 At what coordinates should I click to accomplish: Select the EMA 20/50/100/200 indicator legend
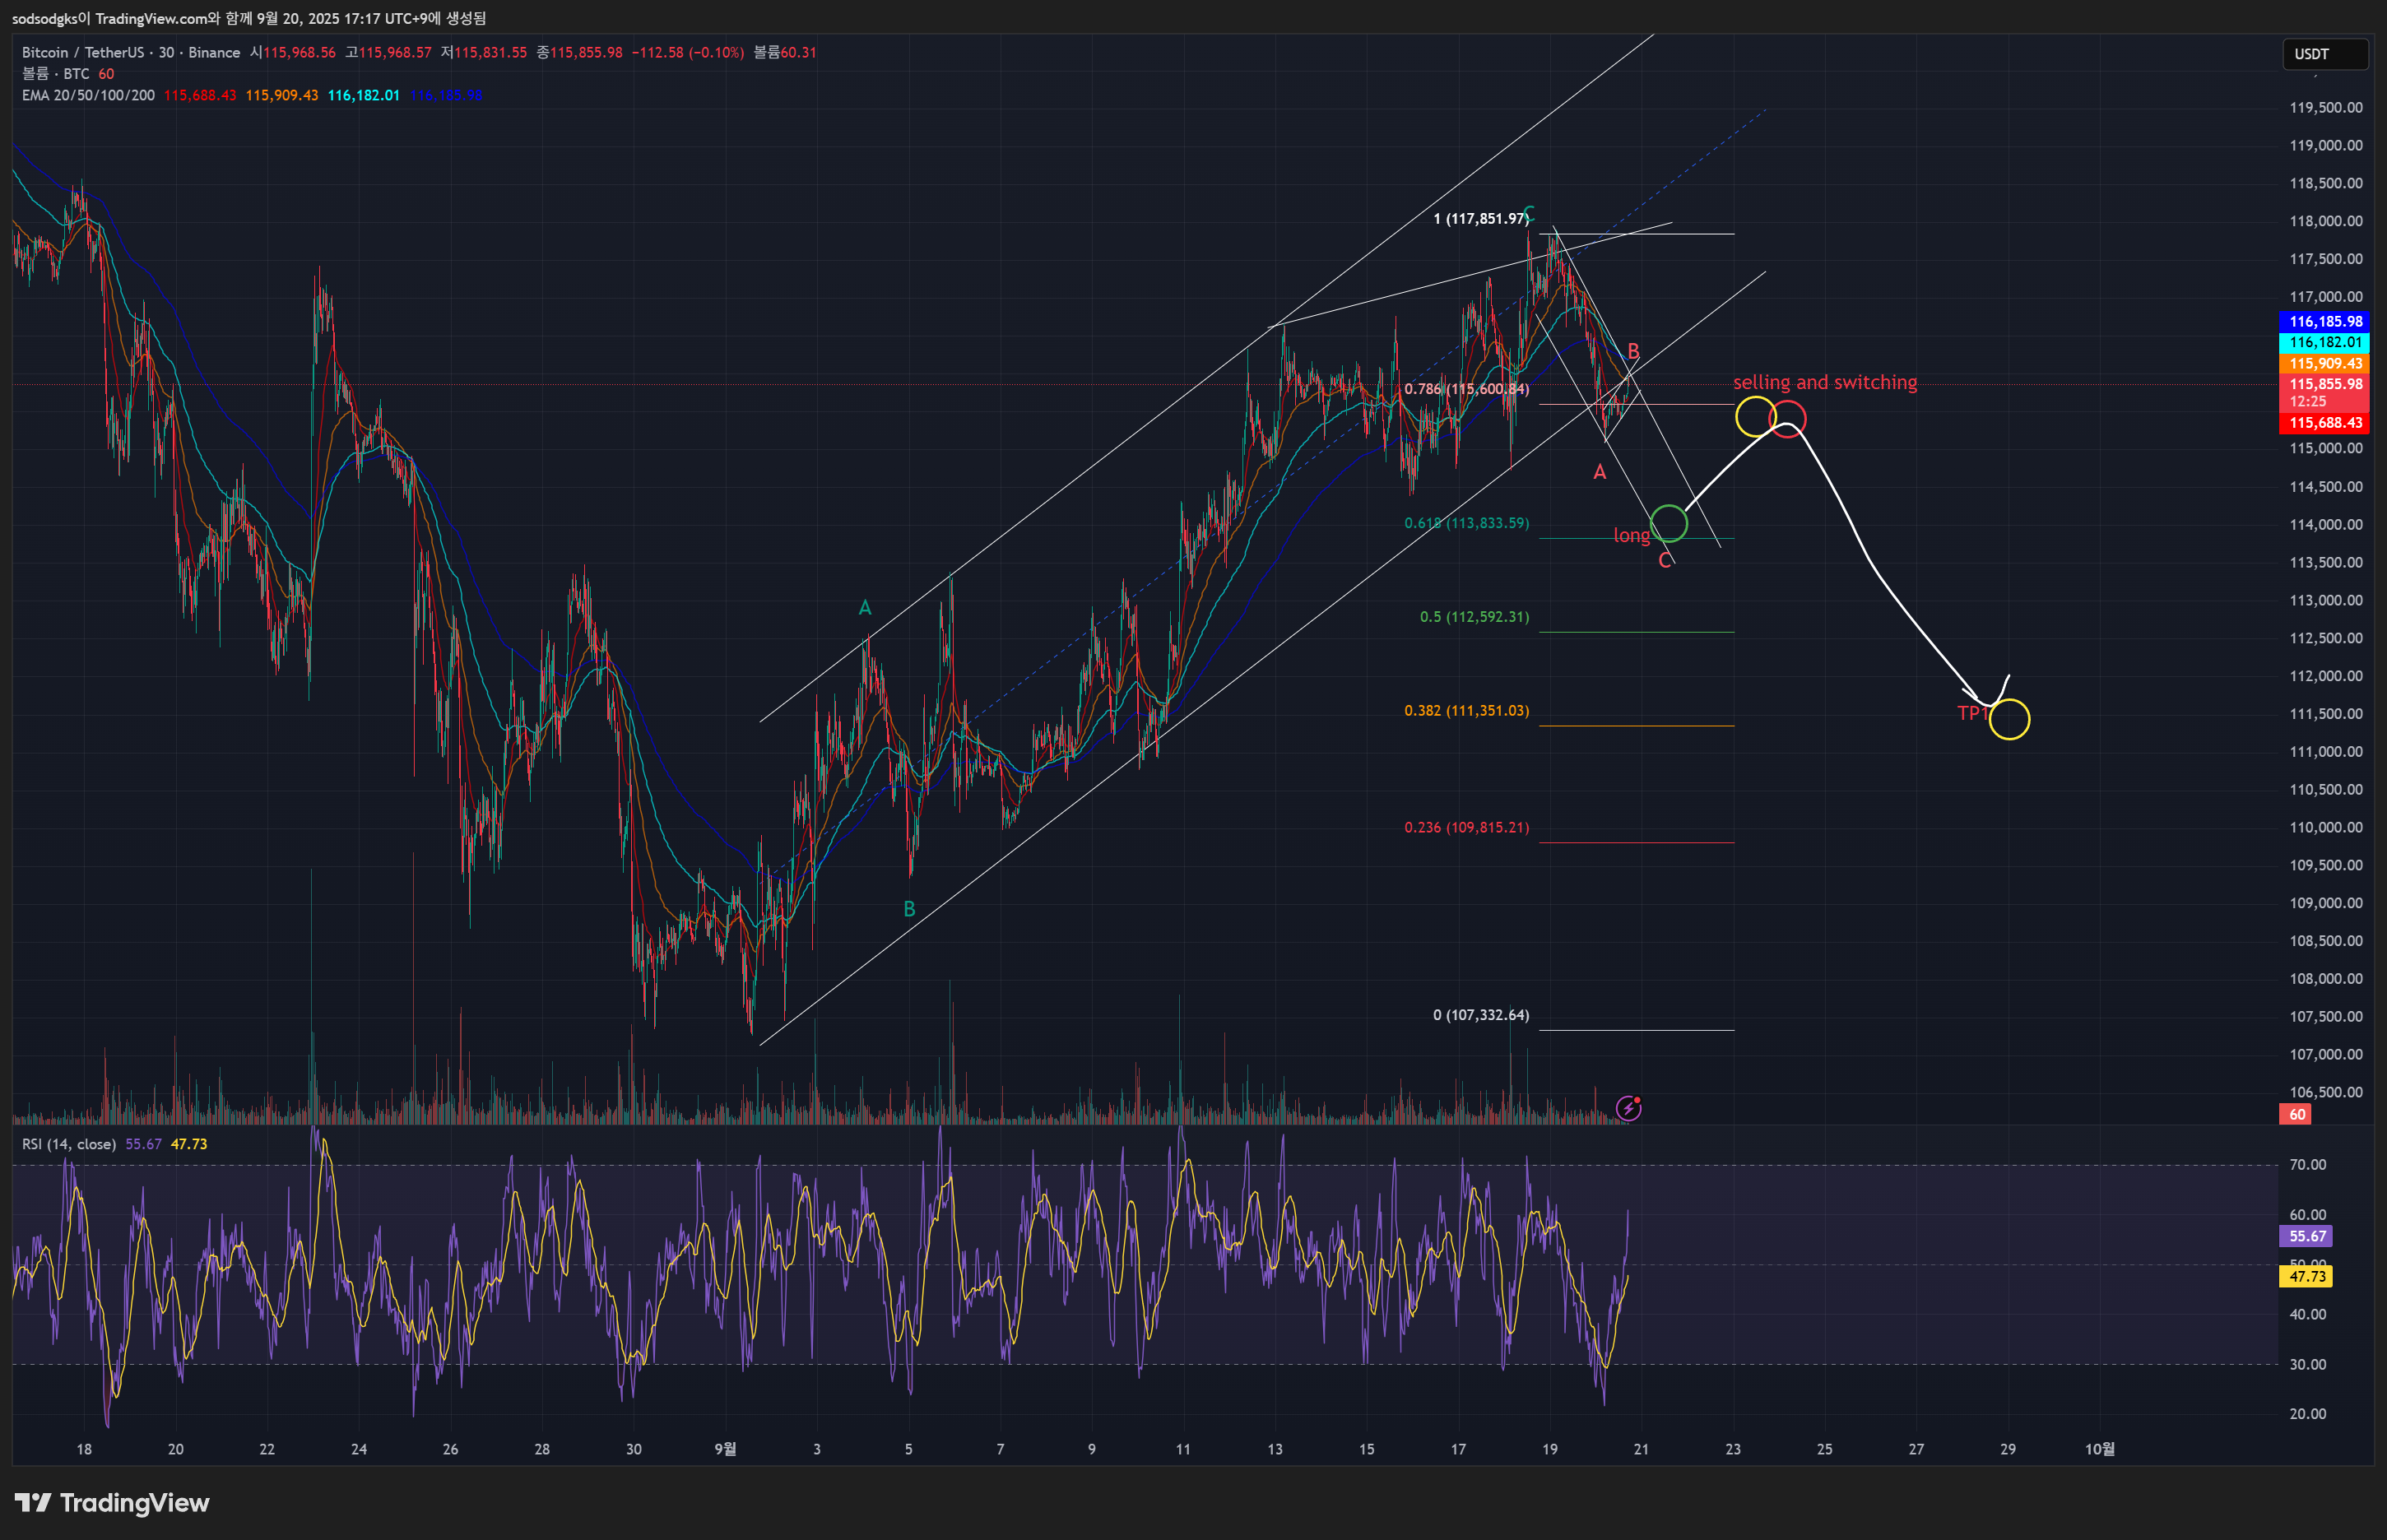tap(88, 95)
